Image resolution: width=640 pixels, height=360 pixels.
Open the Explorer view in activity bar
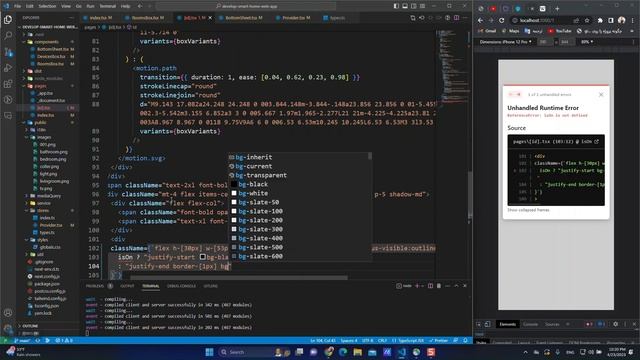[x=8, y=20]
